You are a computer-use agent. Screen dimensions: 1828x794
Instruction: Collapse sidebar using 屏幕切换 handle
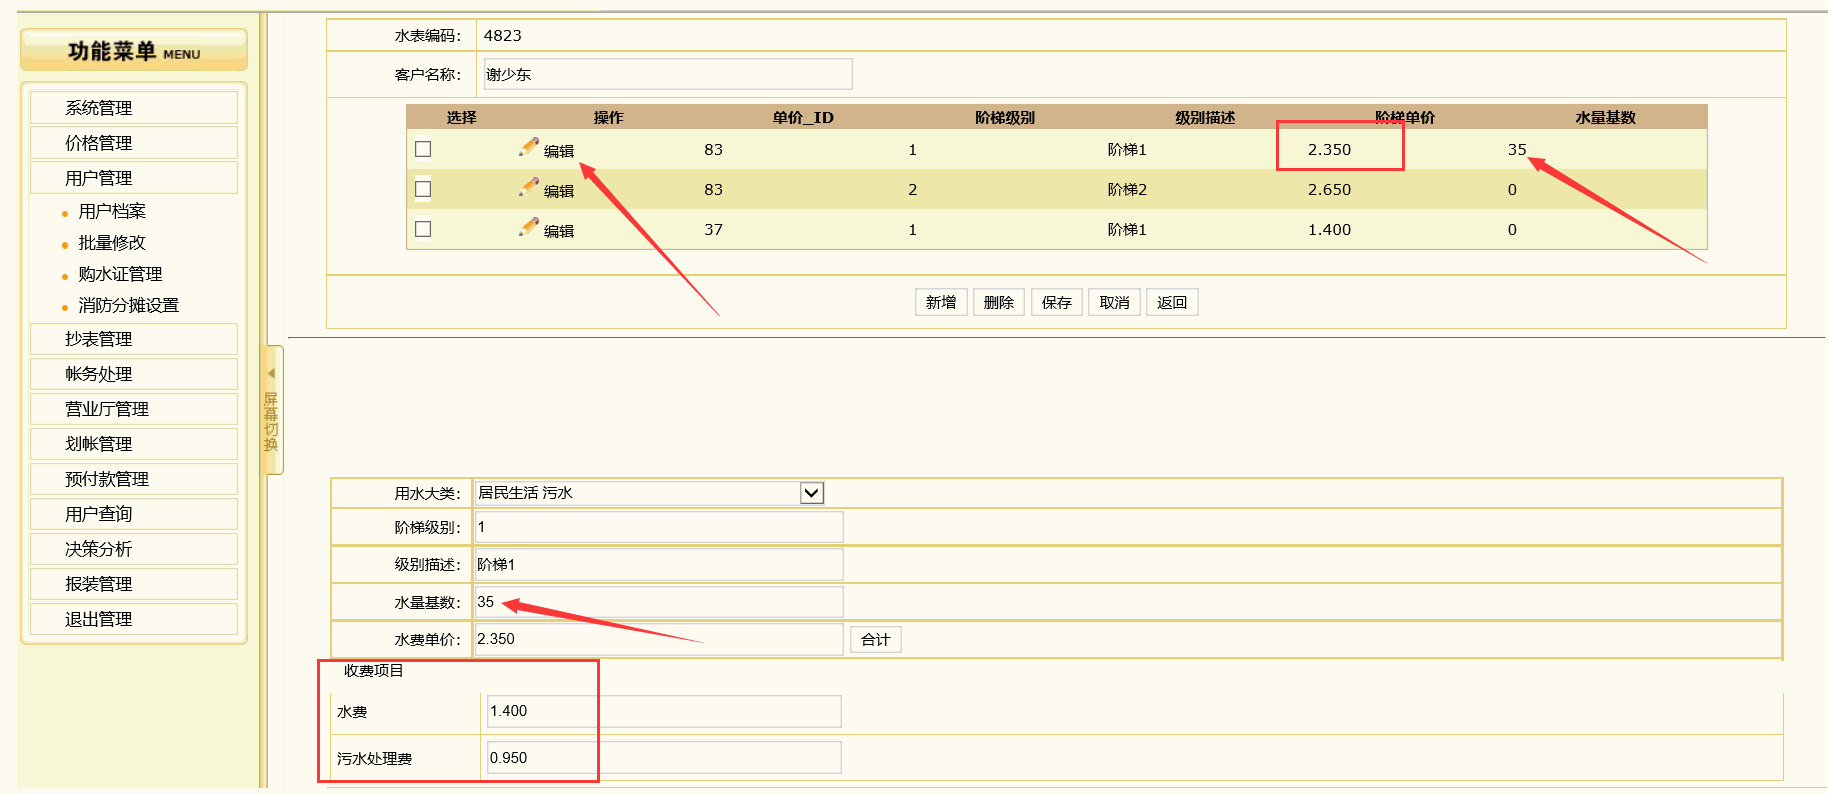pyautogui.click(x=272, y=409)
